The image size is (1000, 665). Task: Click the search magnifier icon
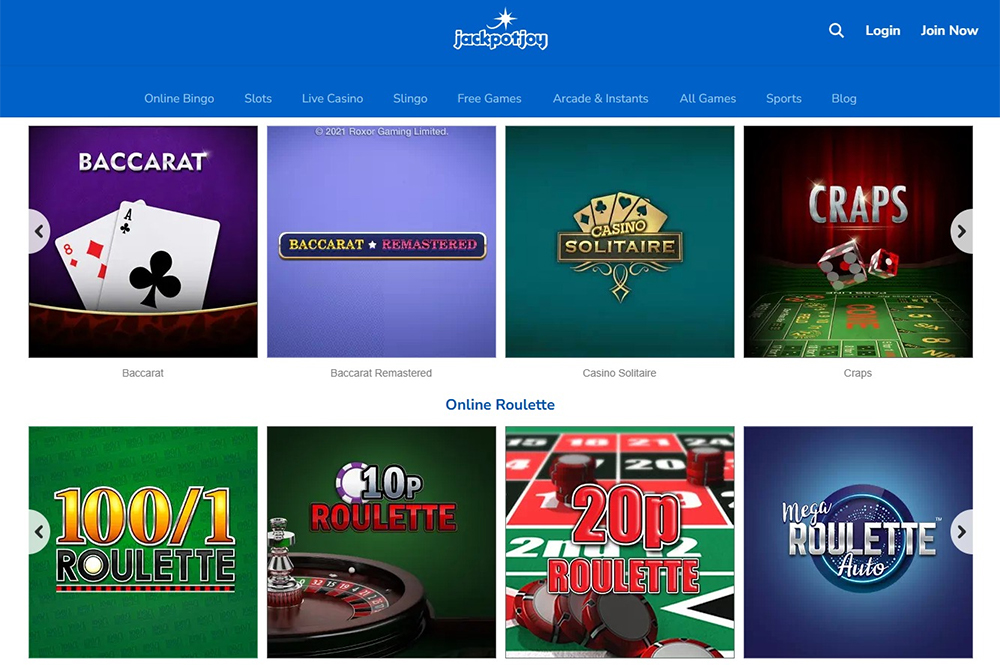tap(836, 31)
